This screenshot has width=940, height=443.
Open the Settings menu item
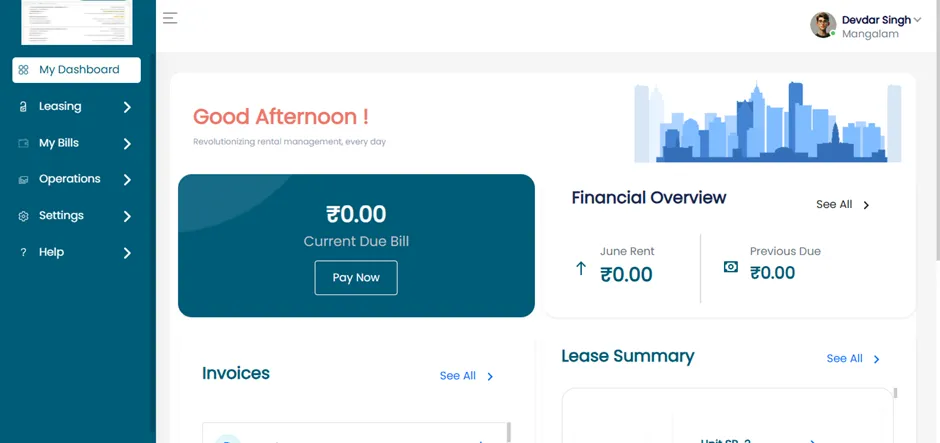click(x=77, y=216)
